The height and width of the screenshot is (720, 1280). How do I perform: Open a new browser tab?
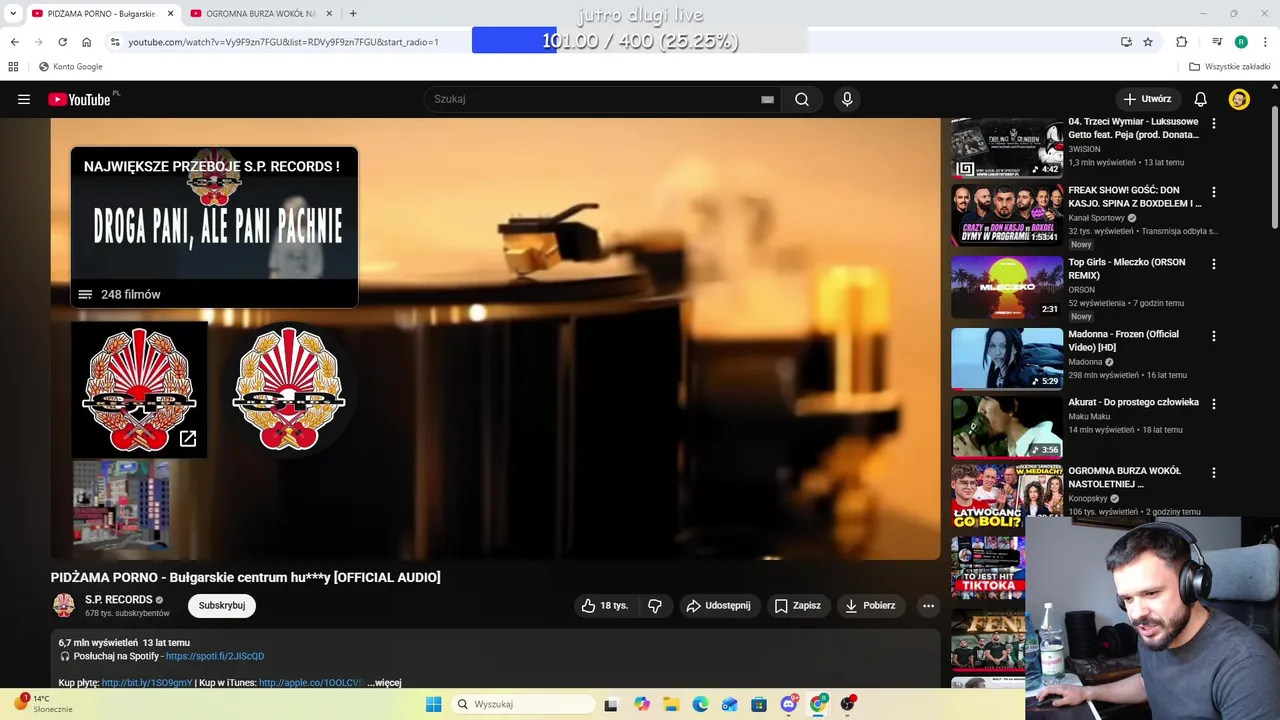pyautogui.click(x=353, y=13)
